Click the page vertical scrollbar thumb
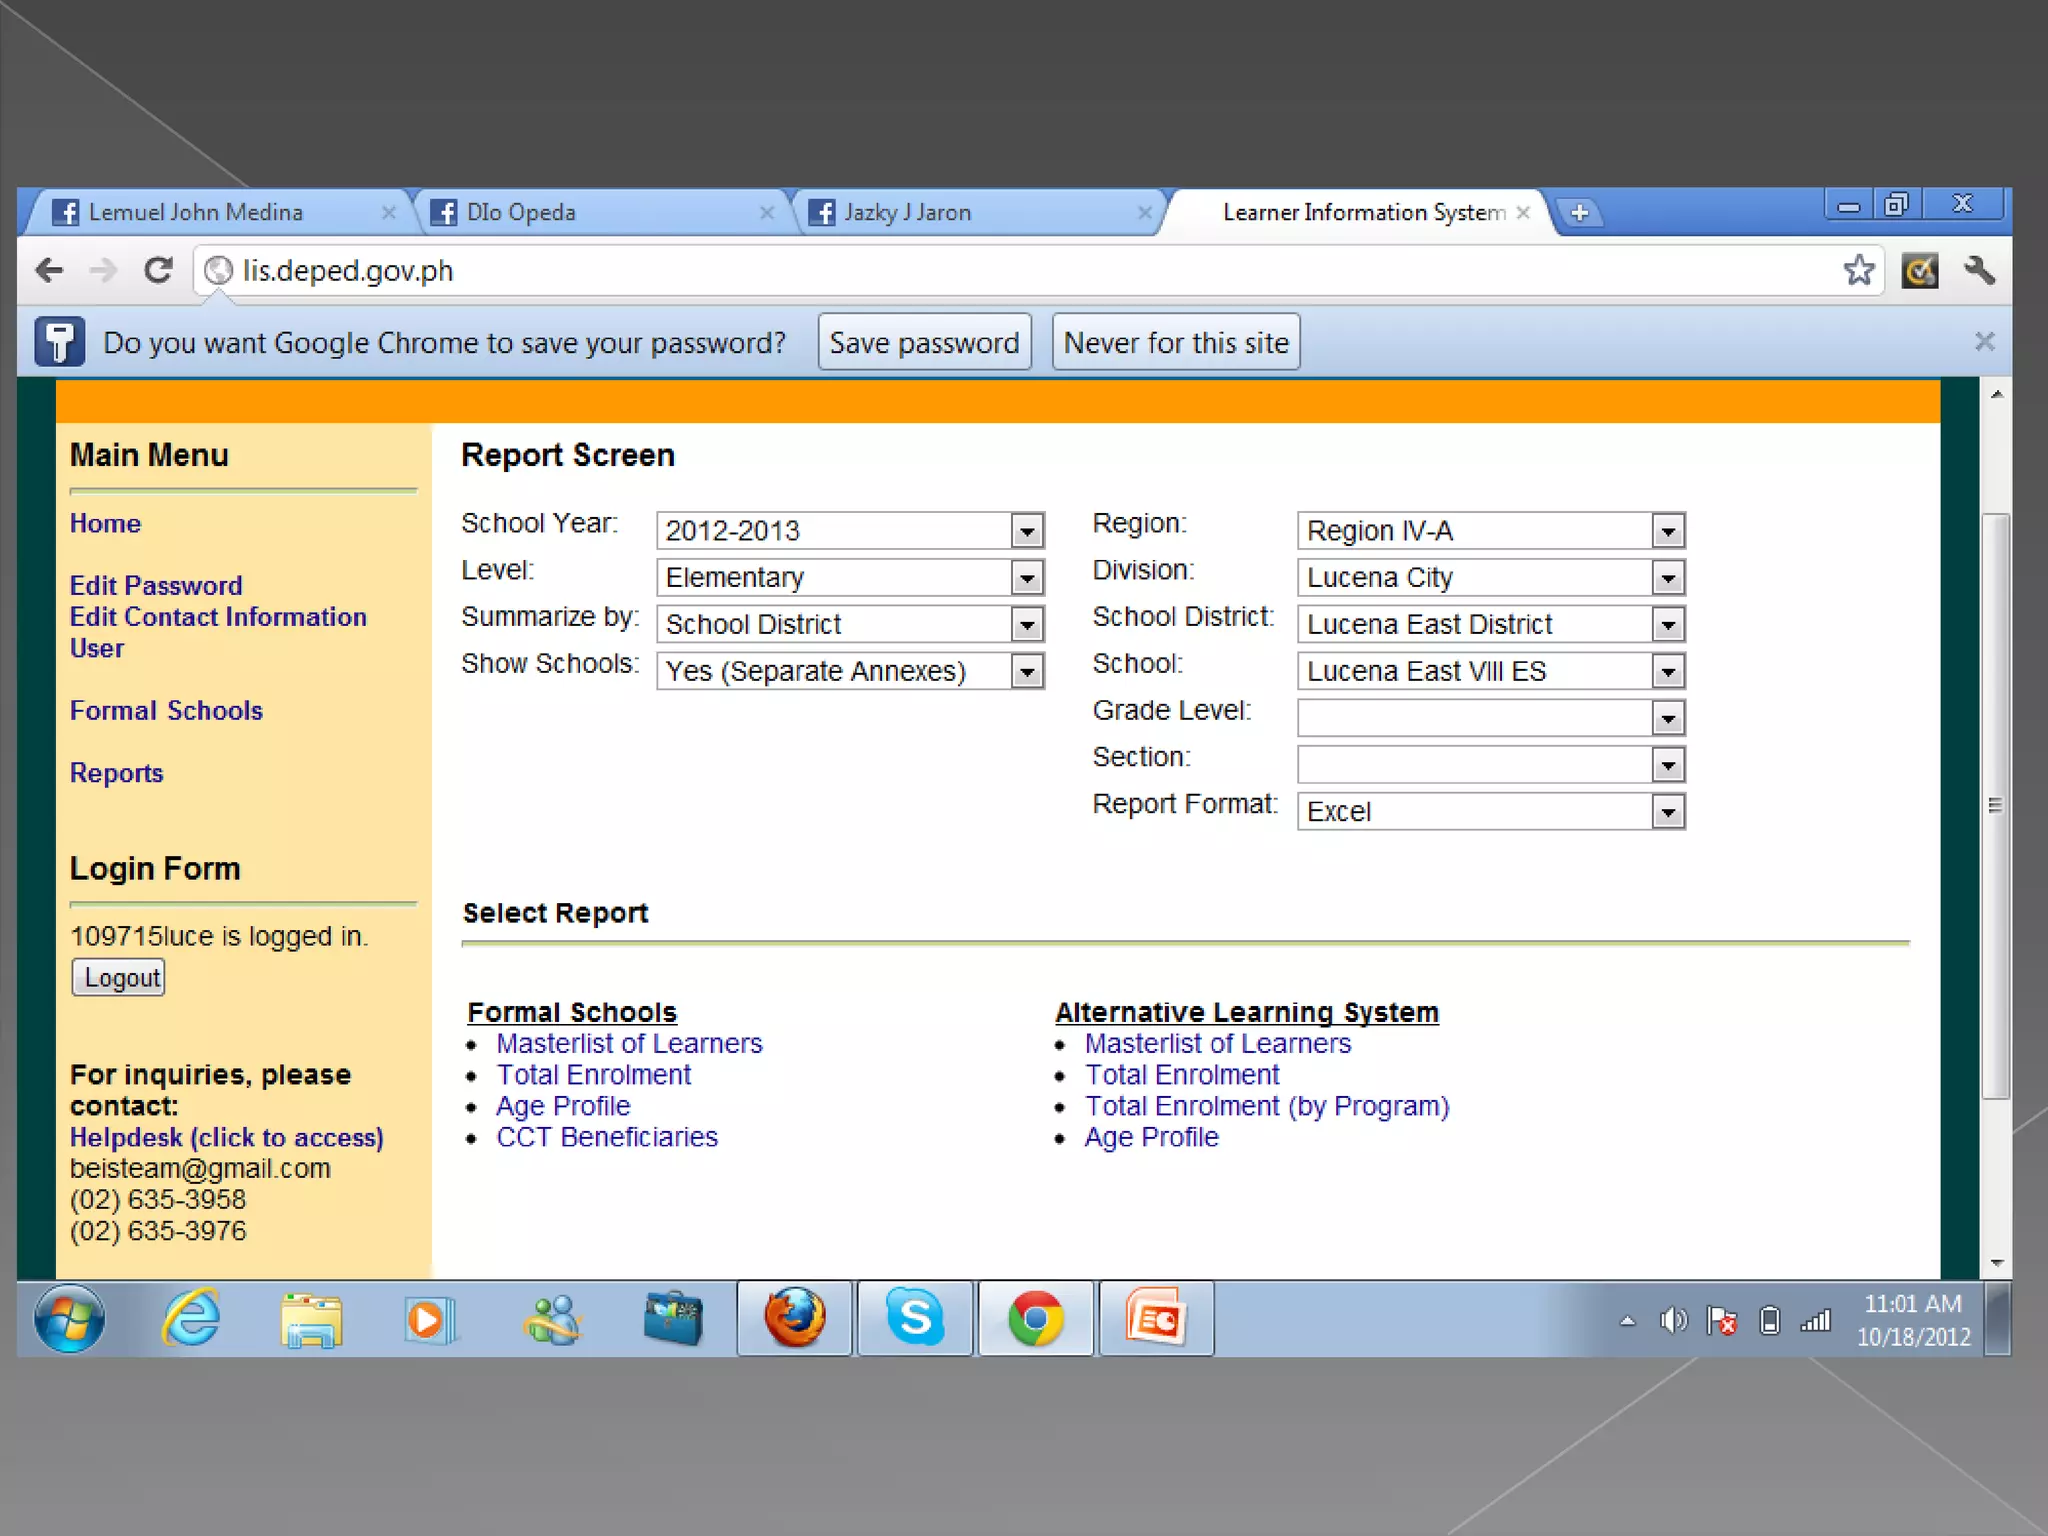 point(1995,806)
